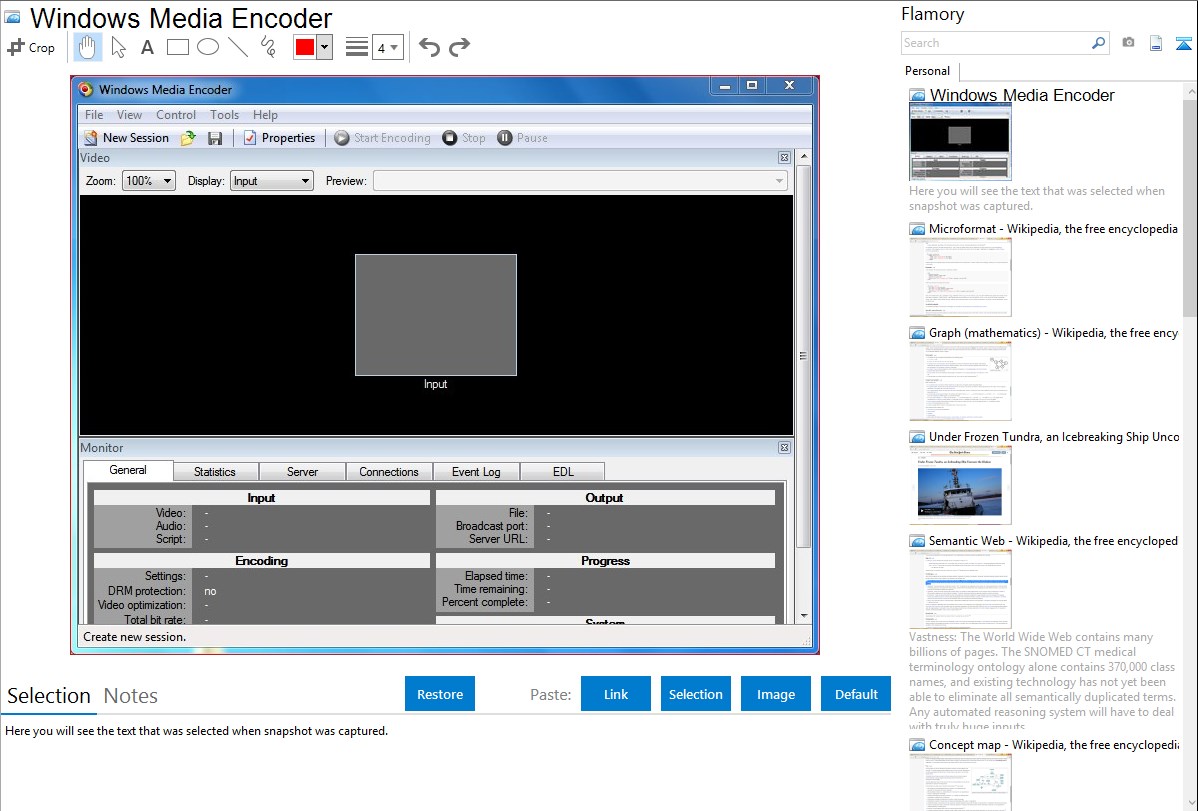1198x811 pixels.
Task: Click New Session in the encoder toolbar
Action: tap(126, 138)
